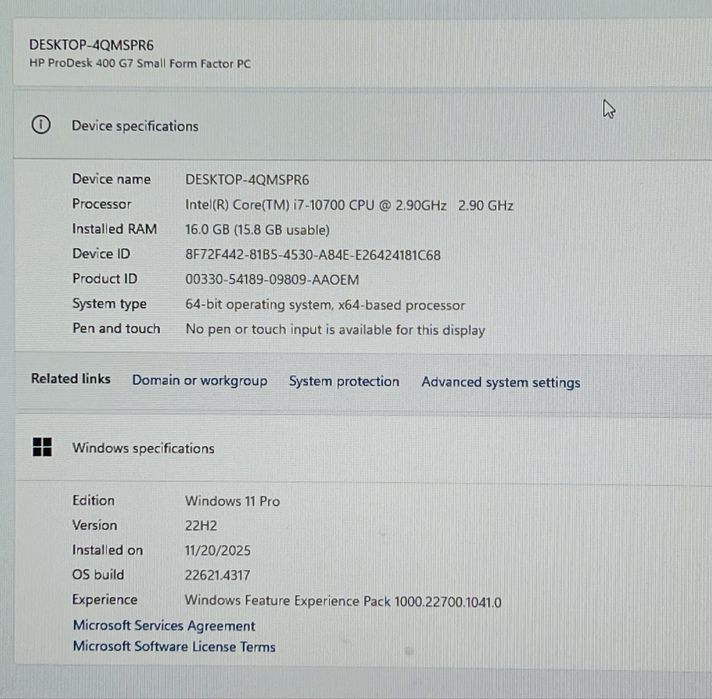Click the Edition label

(x=94, y=501)
